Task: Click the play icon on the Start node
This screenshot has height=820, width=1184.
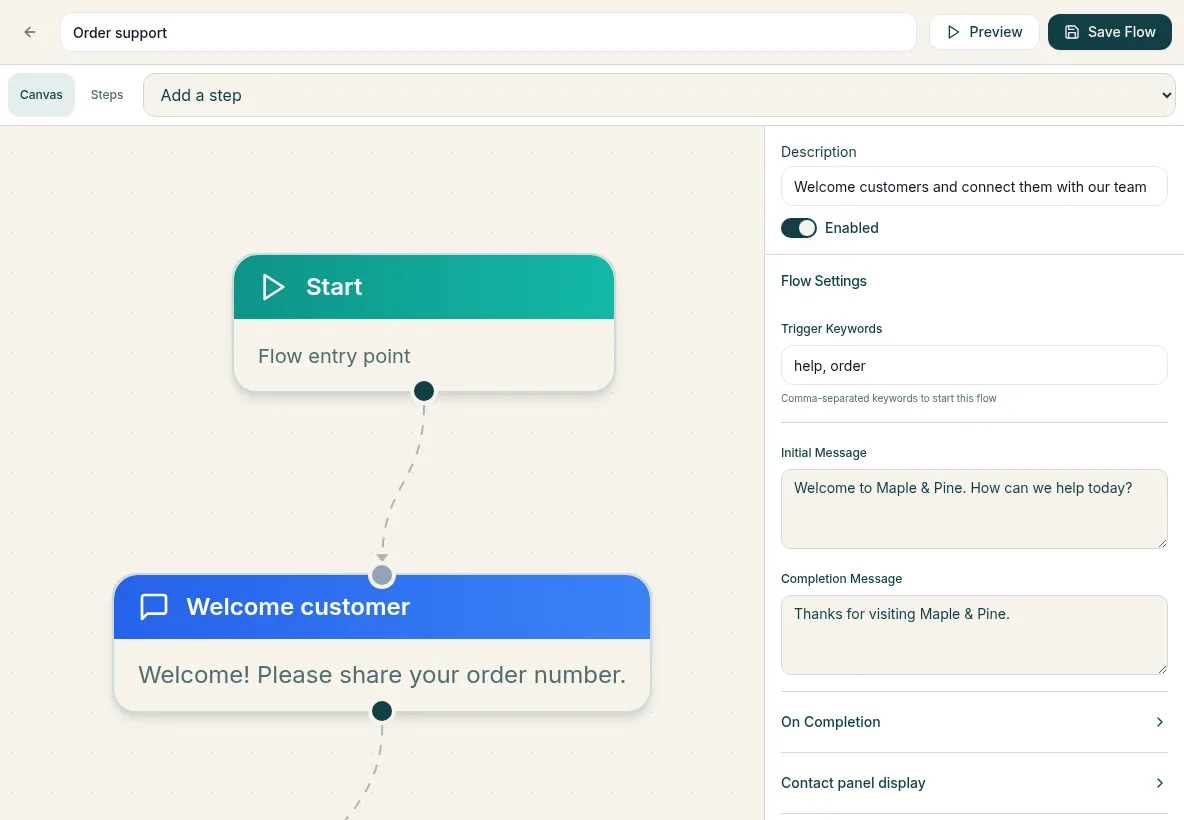Action: click(273, 287)
